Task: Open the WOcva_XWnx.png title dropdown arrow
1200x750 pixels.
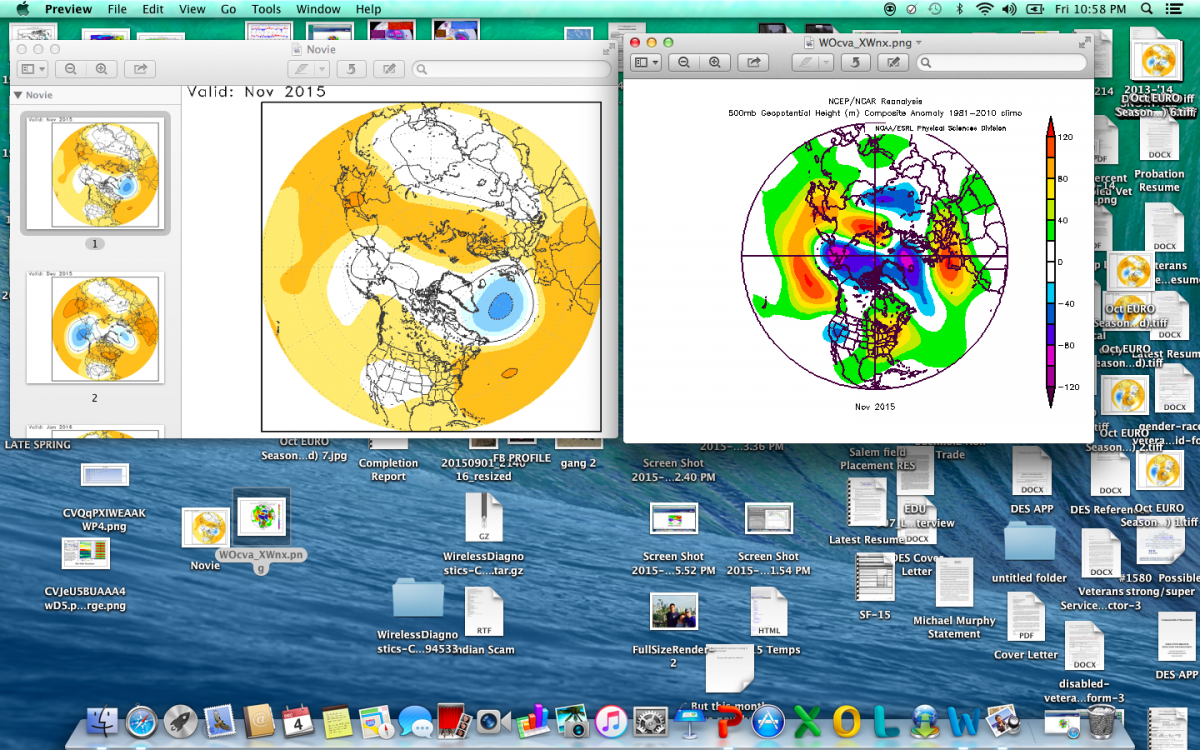Action: coord(919,43)
